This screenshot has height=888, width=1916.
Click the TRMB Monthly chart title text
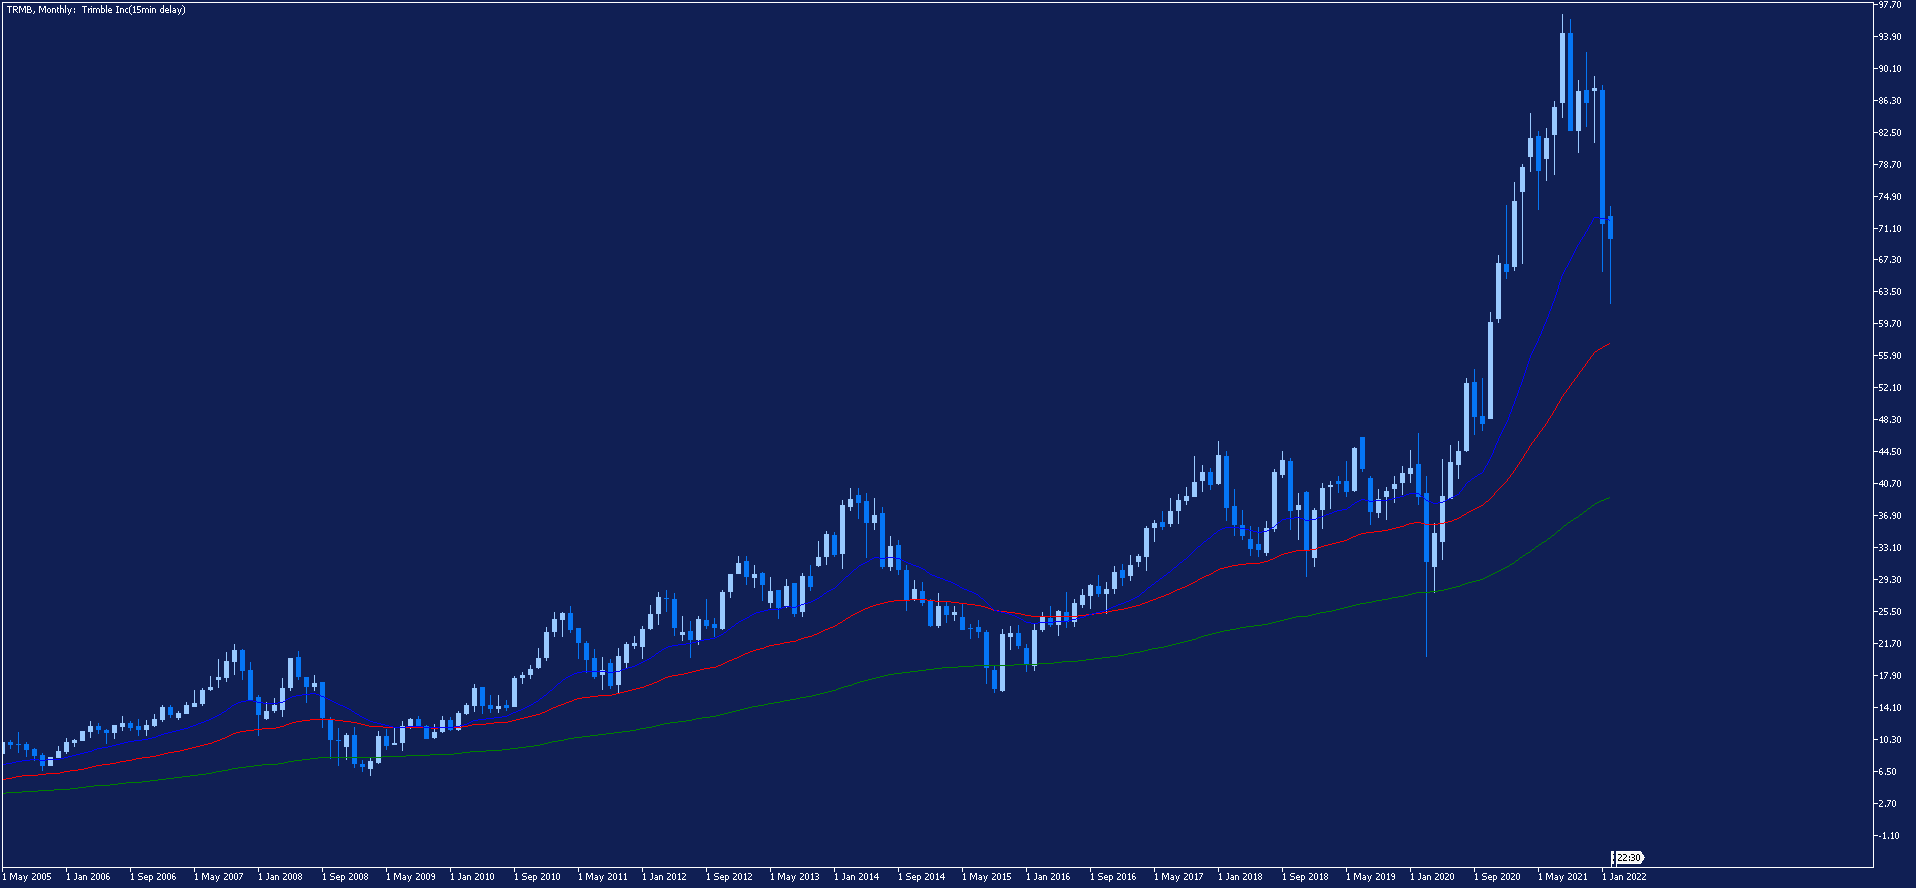click(96, 10)
